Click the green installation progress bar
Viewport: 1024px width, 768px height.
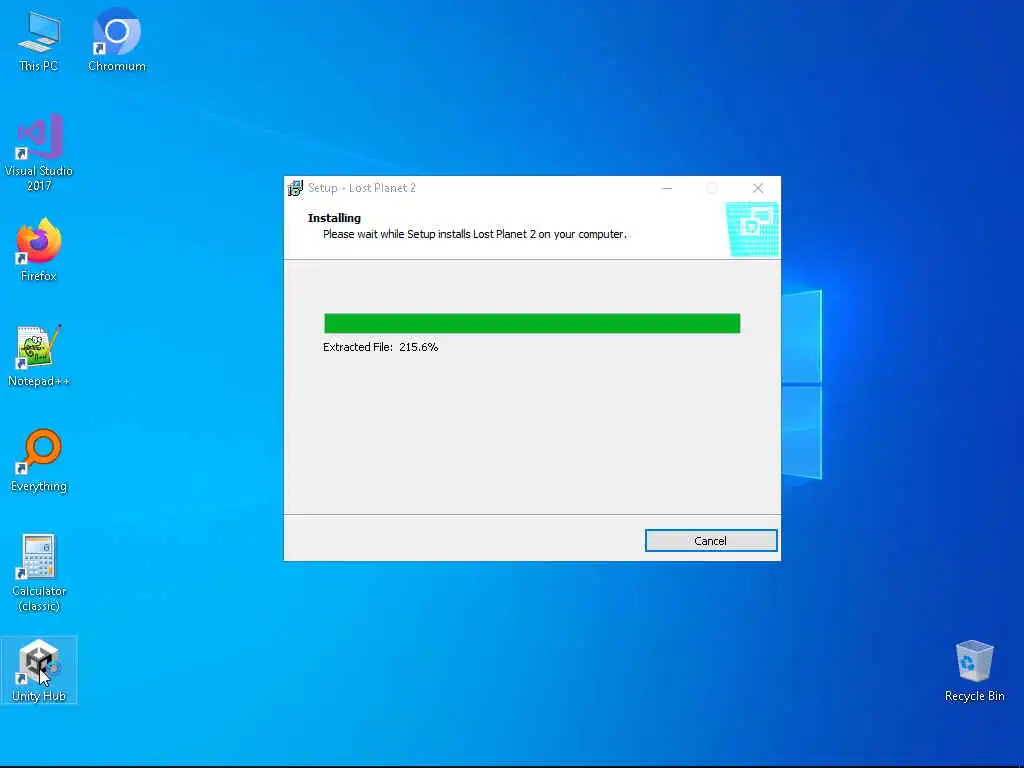532,323
